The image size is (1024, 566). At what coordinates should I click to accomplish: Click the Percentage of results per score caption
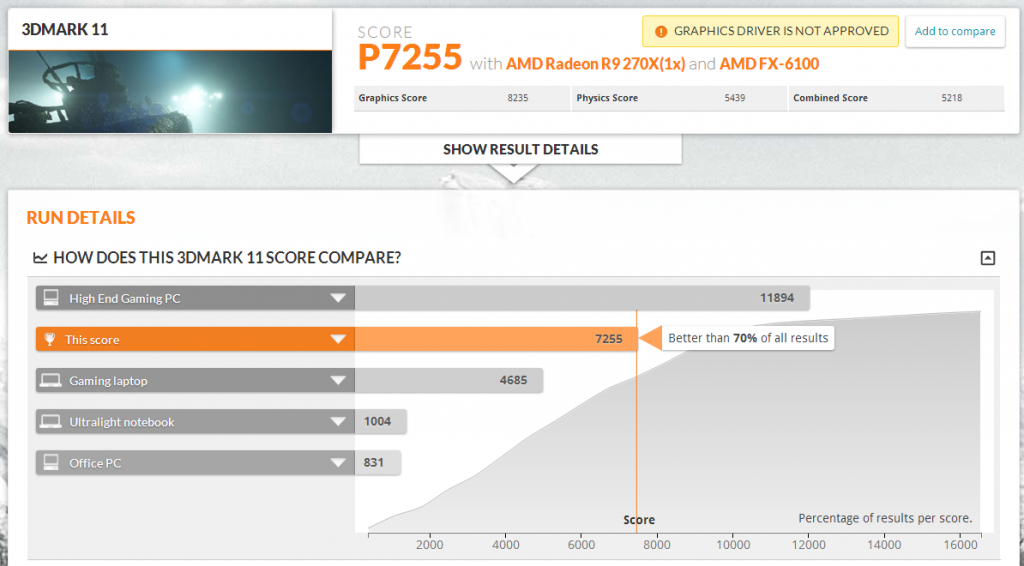(x=885, y=518)
